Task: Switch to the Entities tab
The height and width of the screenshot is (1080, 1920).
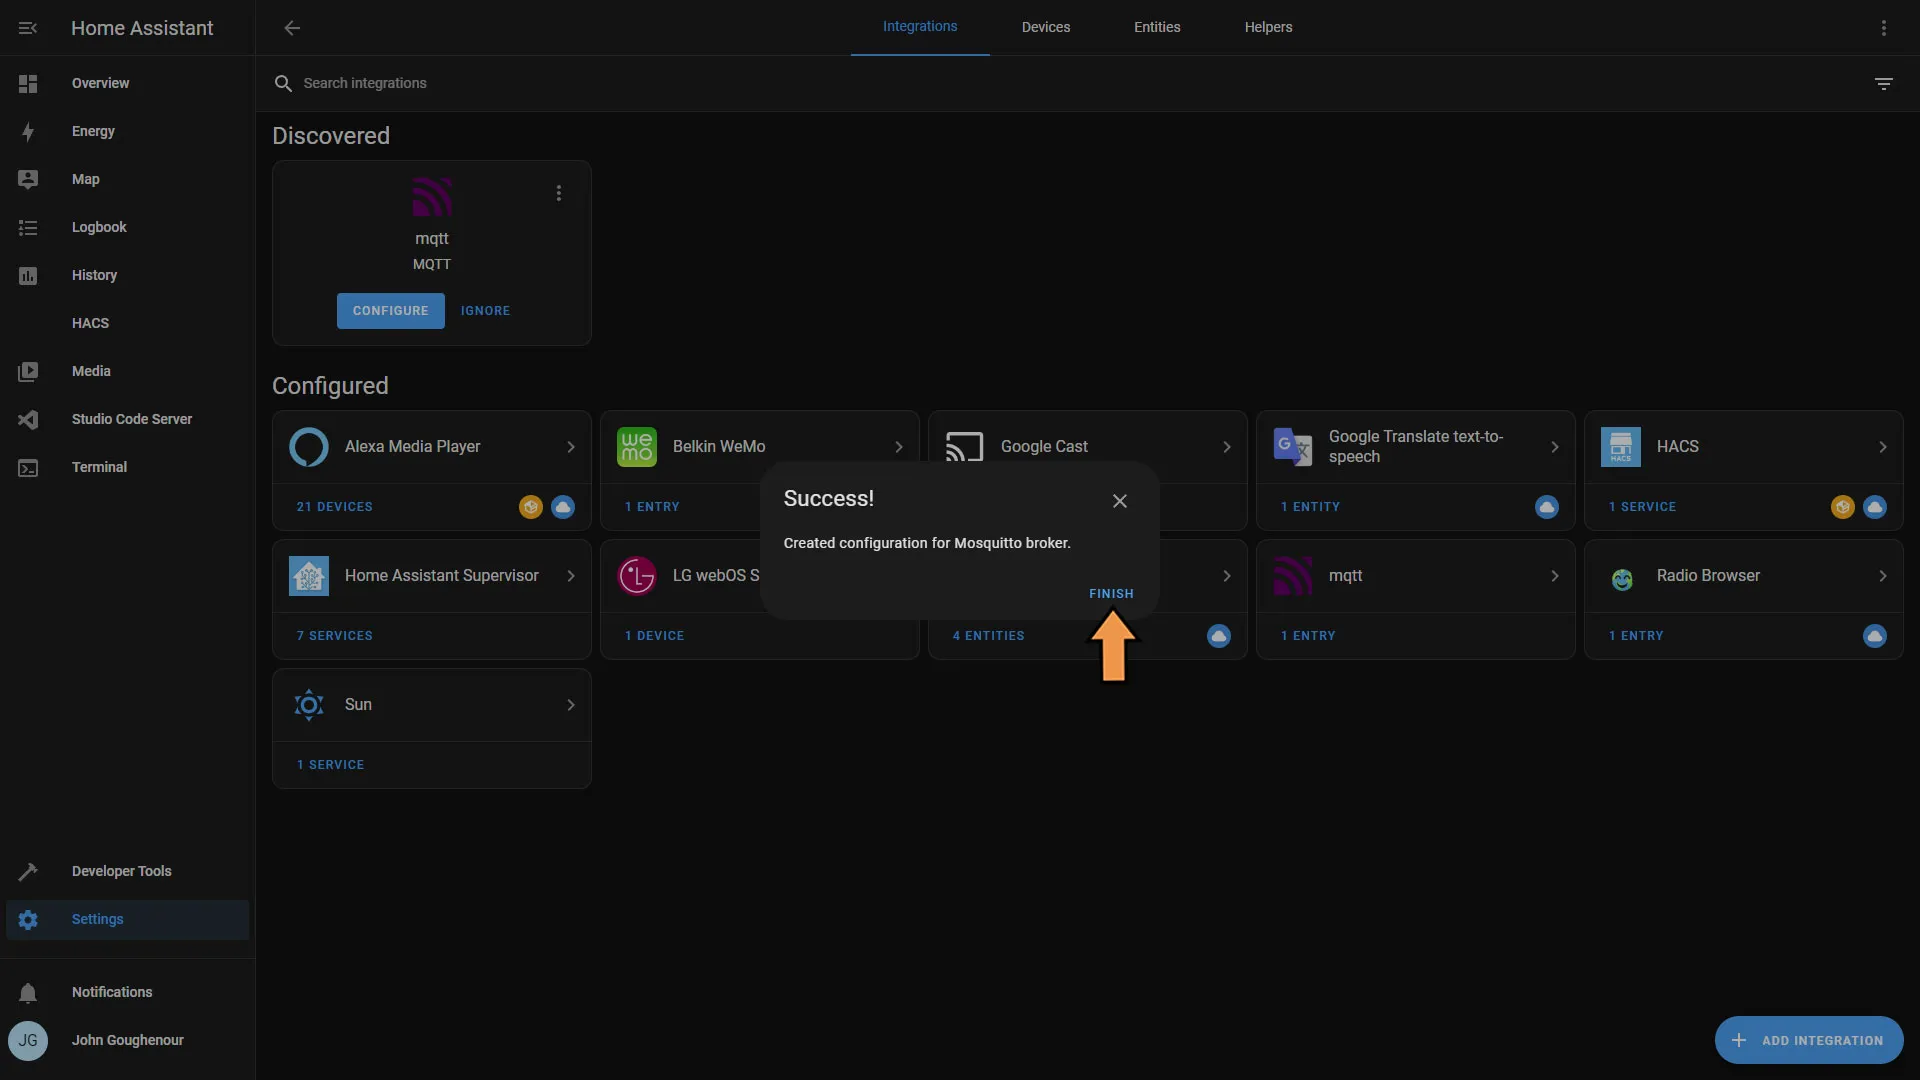Action: click(1157, 27)
